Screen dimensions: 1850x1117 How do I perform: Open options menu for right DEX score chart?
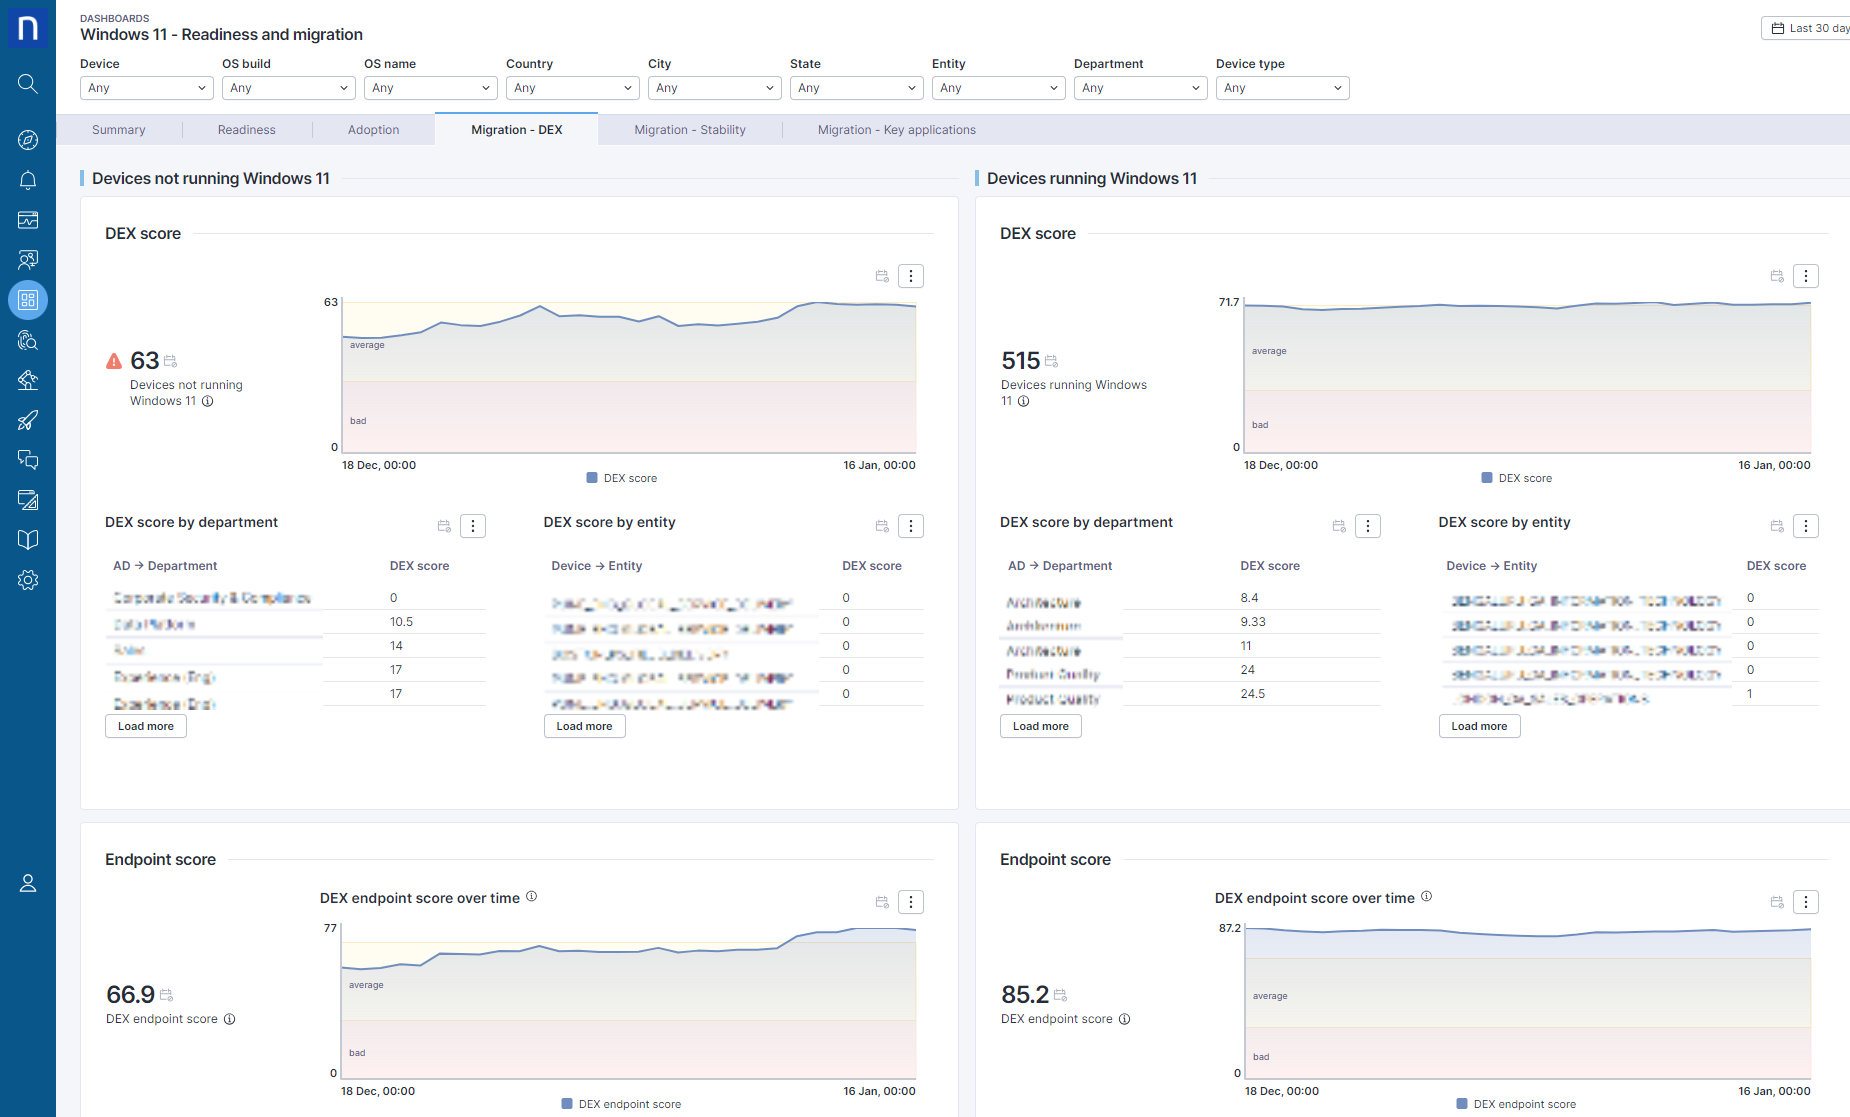[x=1806, y=276]
